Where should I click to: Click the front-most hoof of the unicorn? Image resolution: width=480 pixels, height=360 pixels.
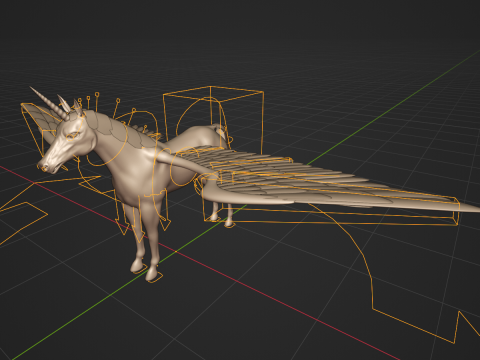click(x=152, y=273)
